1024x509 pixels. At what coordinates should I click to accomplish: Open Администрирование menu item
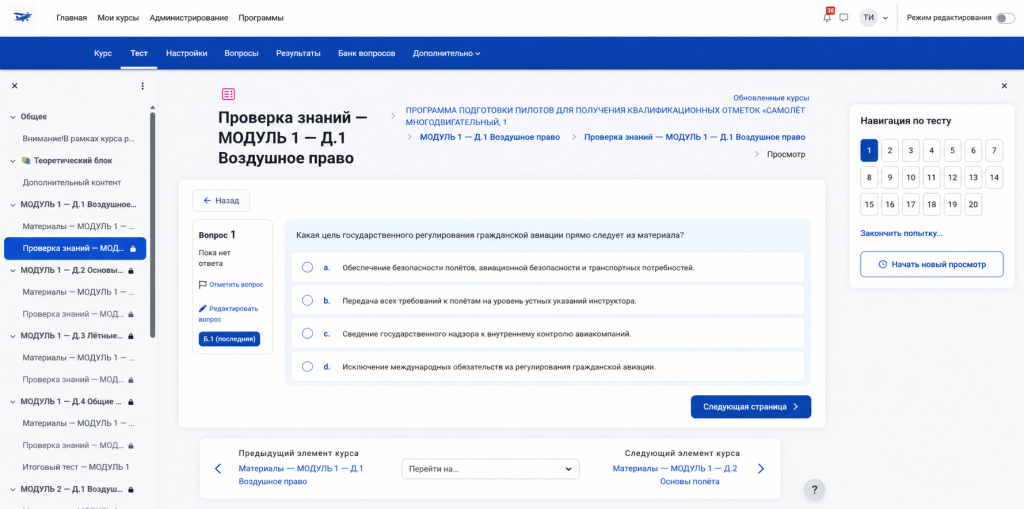189,18
